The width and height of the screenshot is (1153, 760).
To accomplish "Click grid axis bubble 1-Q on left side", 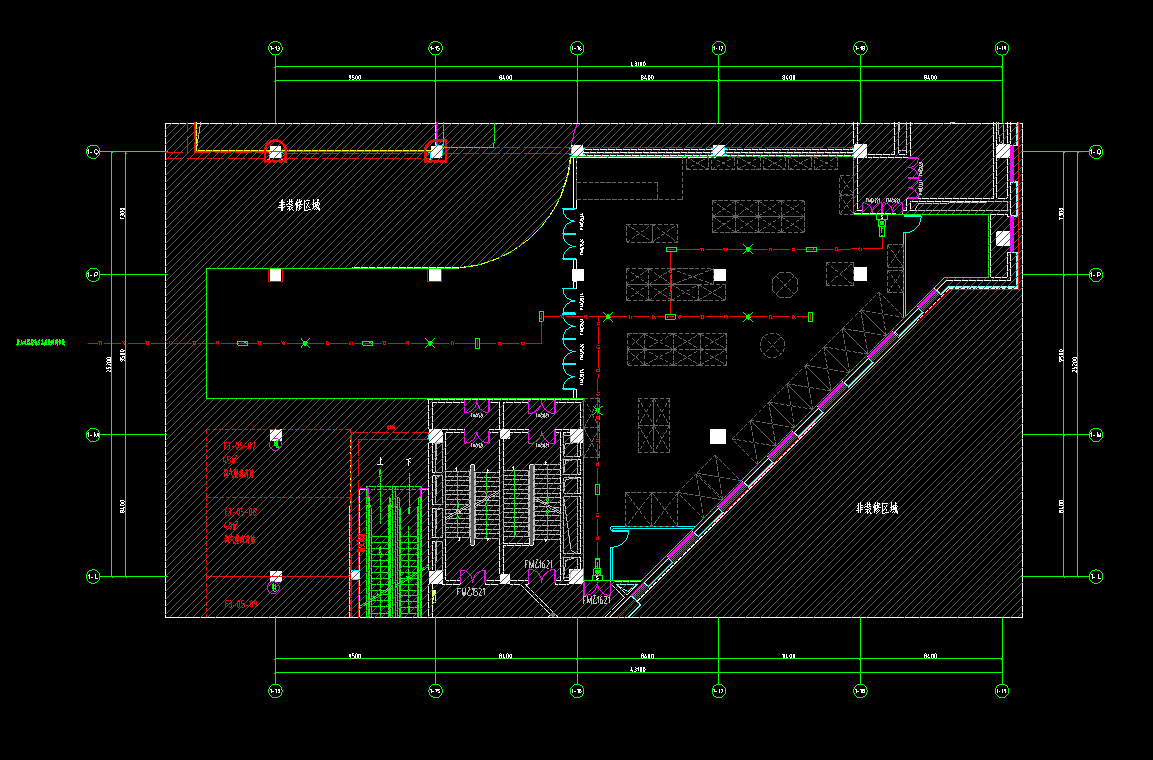I will click(x=92, y=152).
